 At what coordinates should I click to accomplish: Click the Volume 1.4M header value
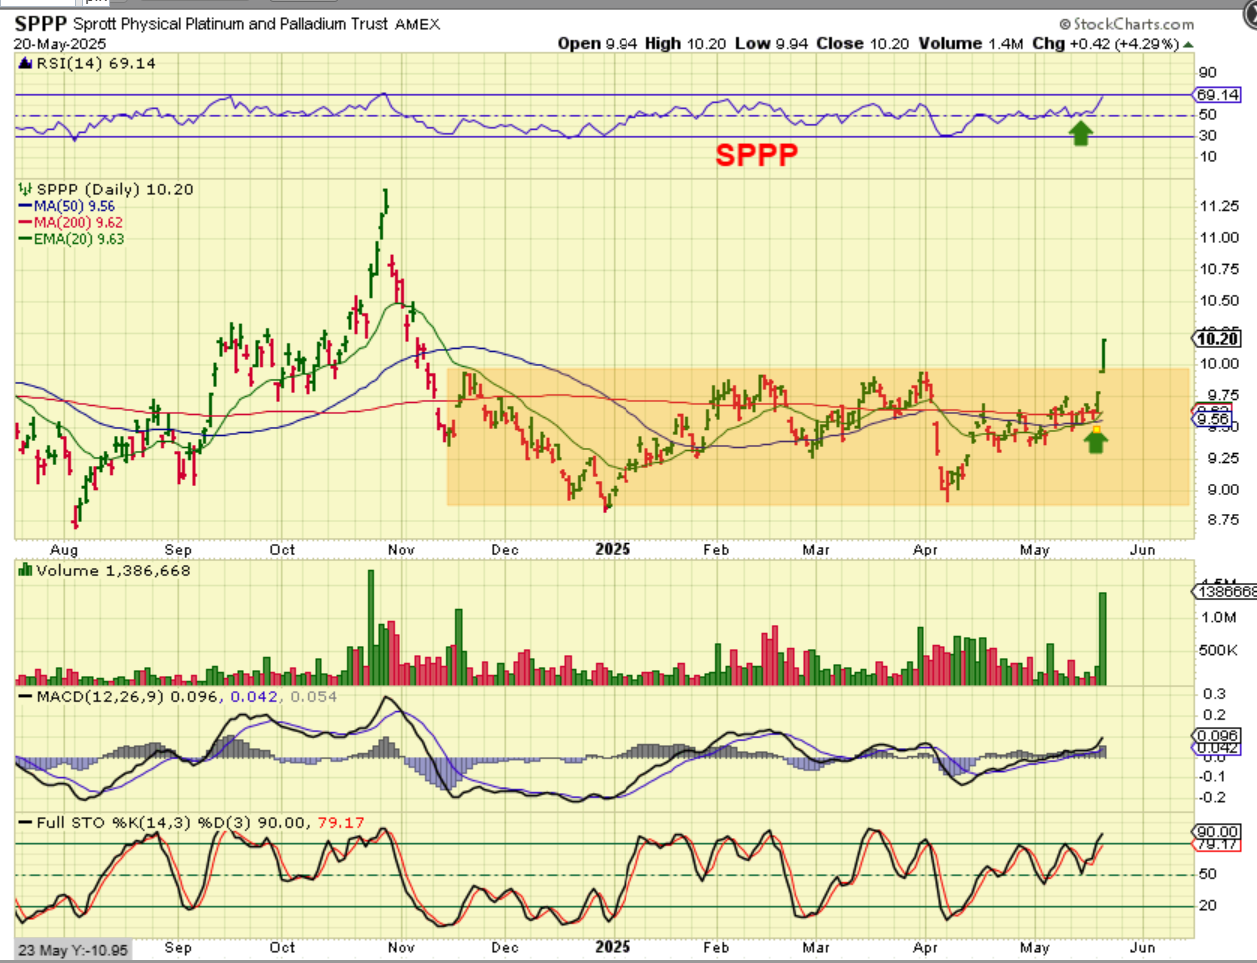[x=971, y=44]
